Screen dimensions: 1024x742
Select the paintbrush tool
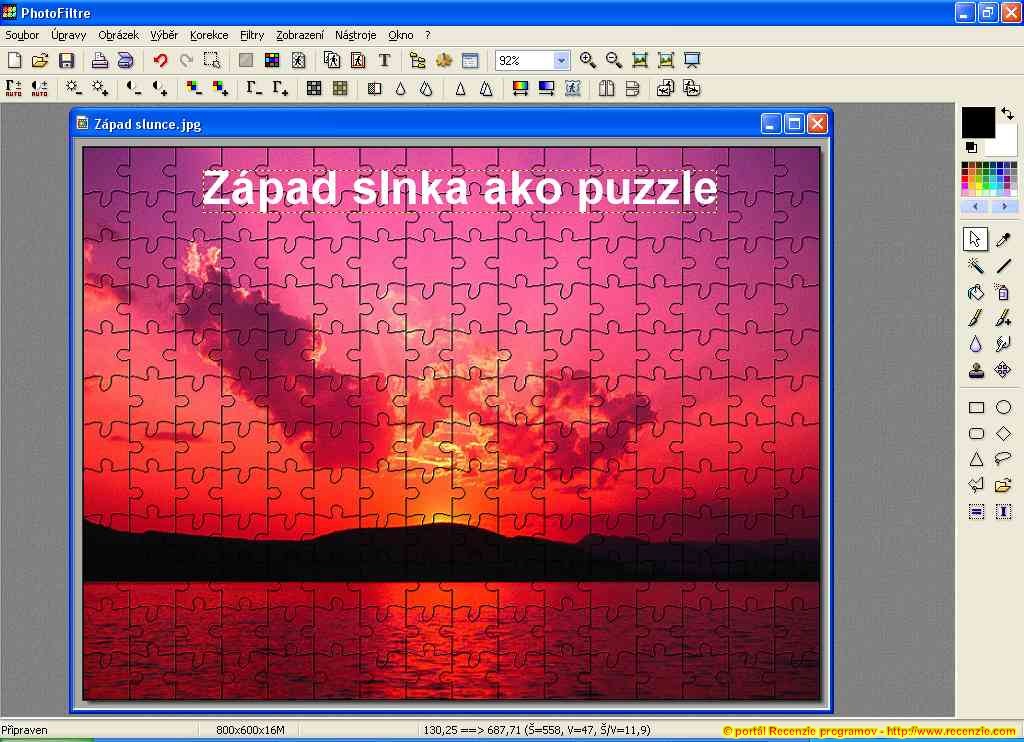pos(976,318)
